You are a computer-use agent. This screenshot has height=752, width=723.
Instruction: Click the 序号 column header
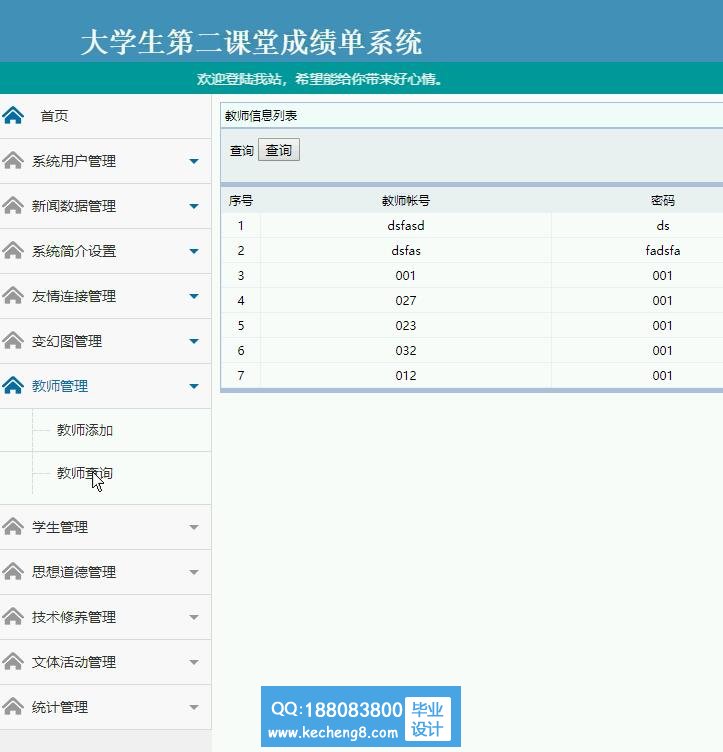[x=241, y=200]
